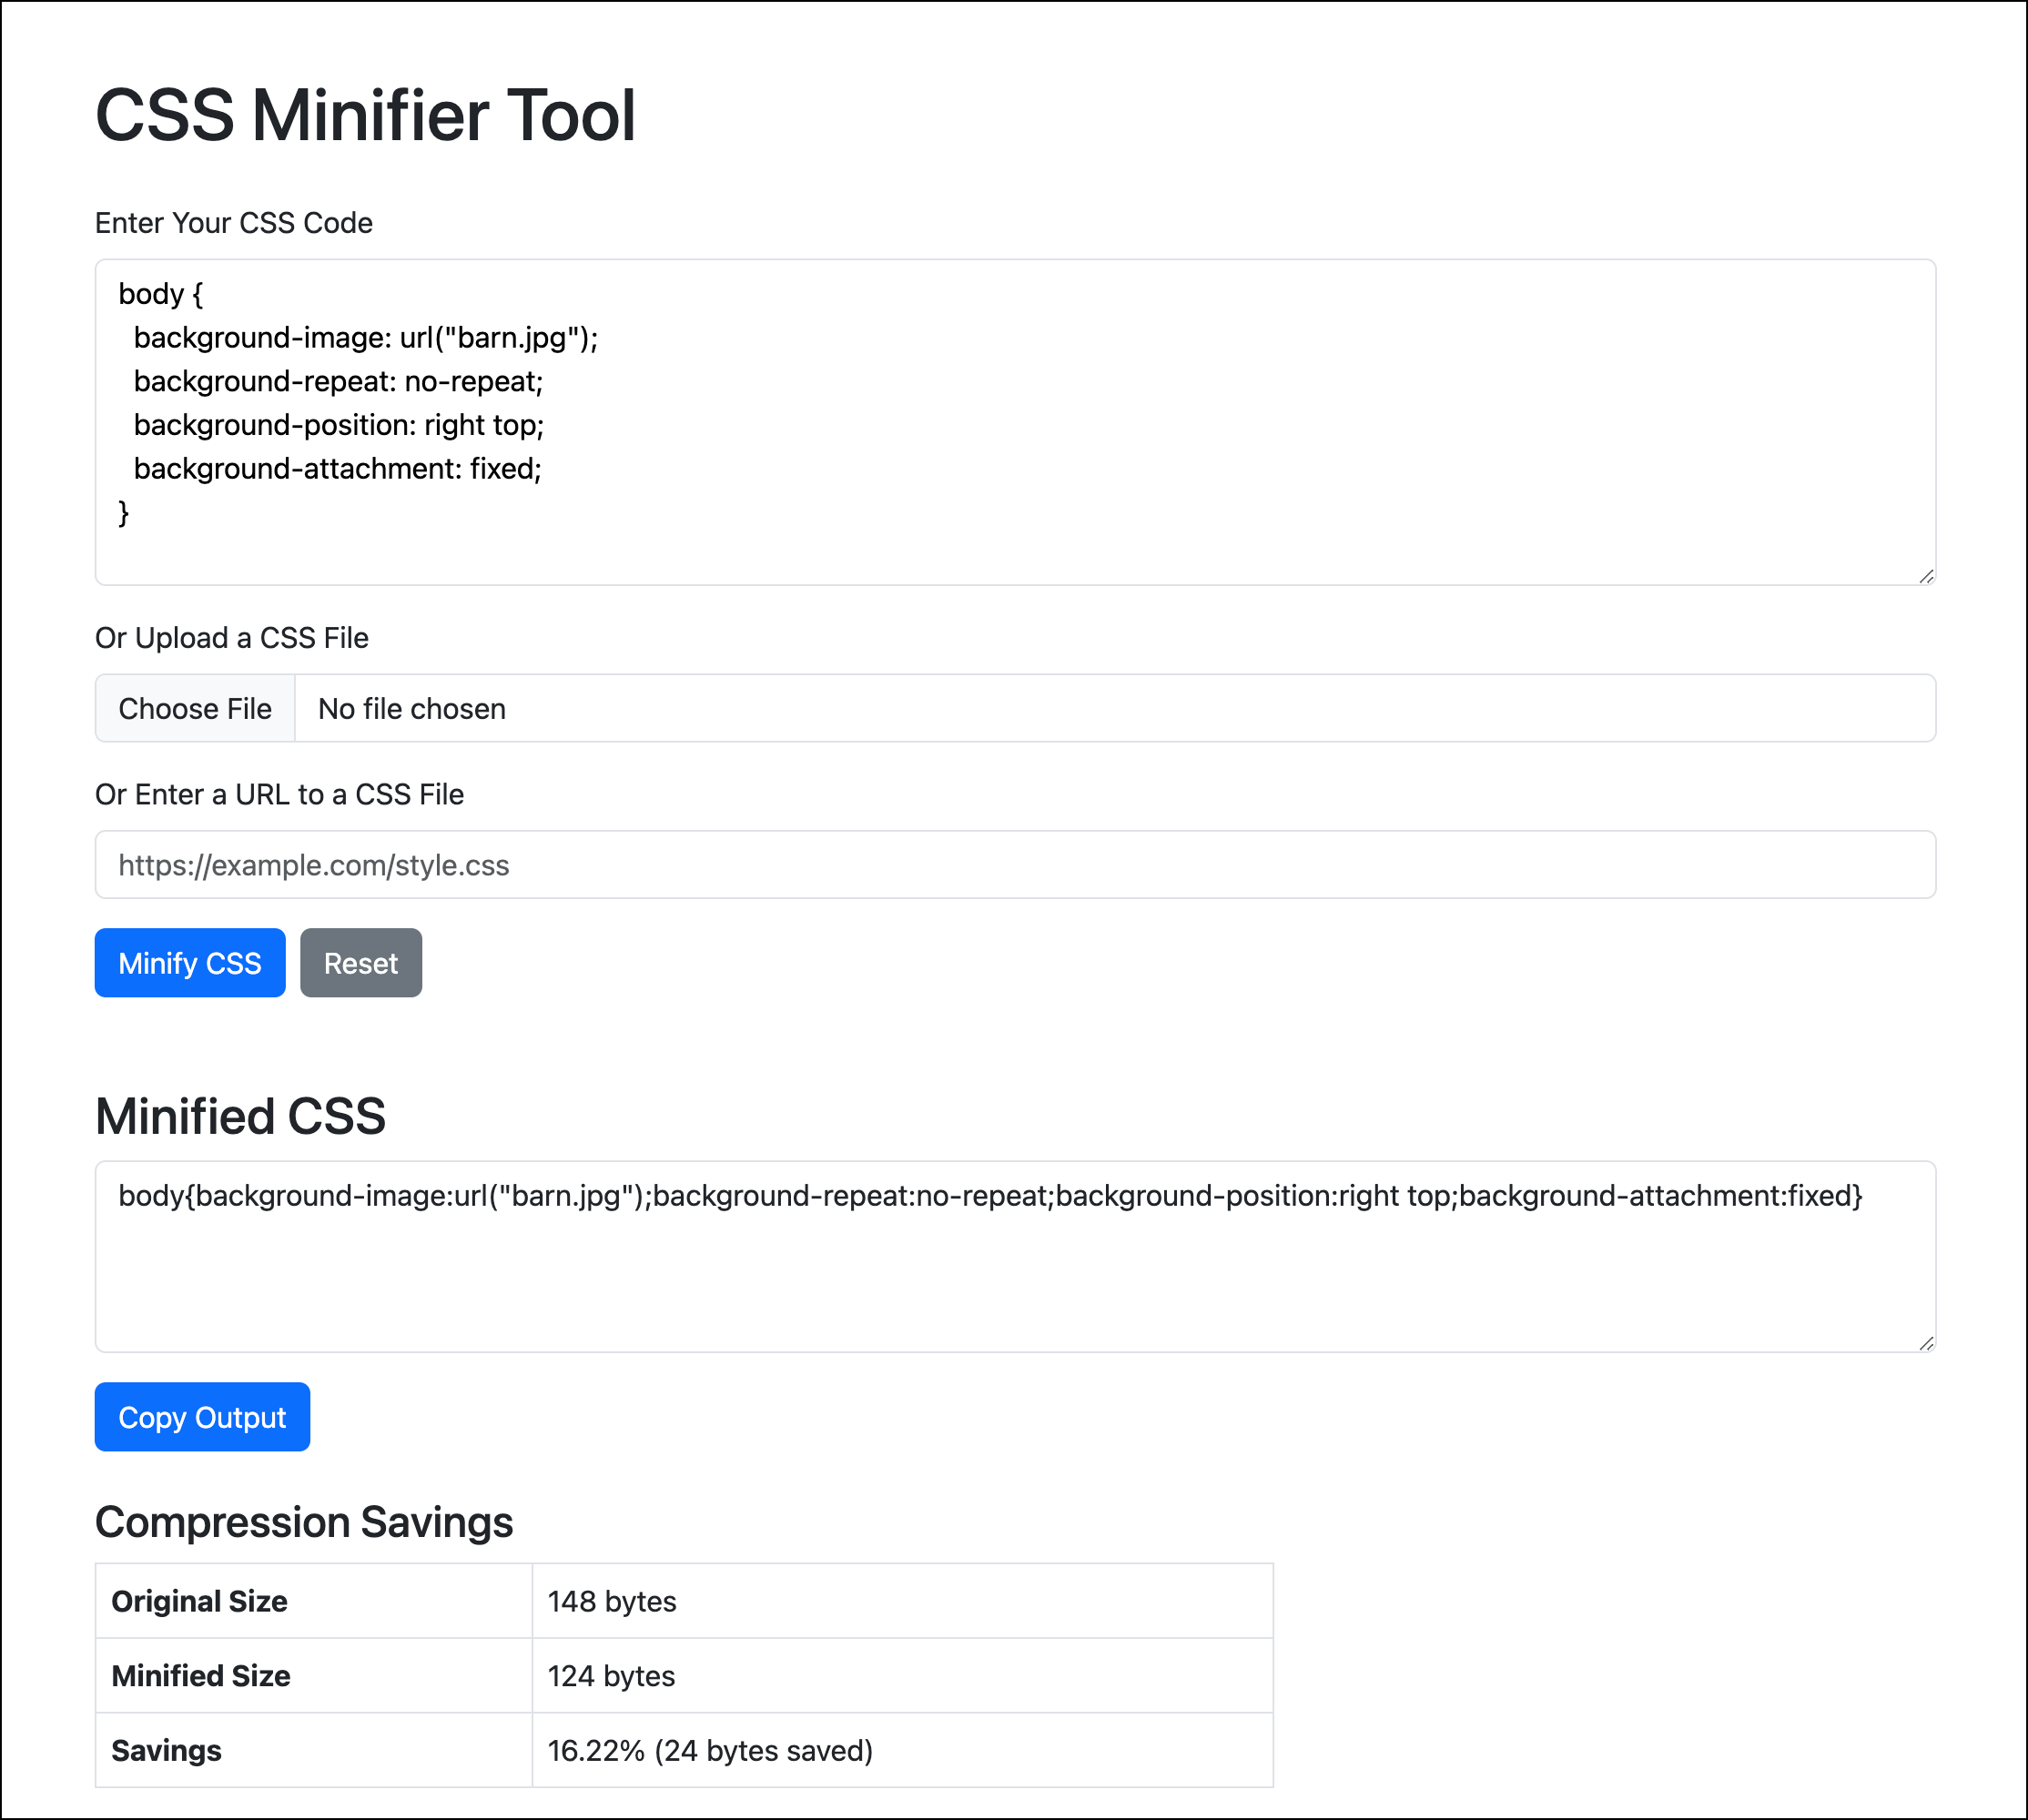Click the Original Size value of 148 bytes
The image size is (2028, 1820).
coord(612,1601)
